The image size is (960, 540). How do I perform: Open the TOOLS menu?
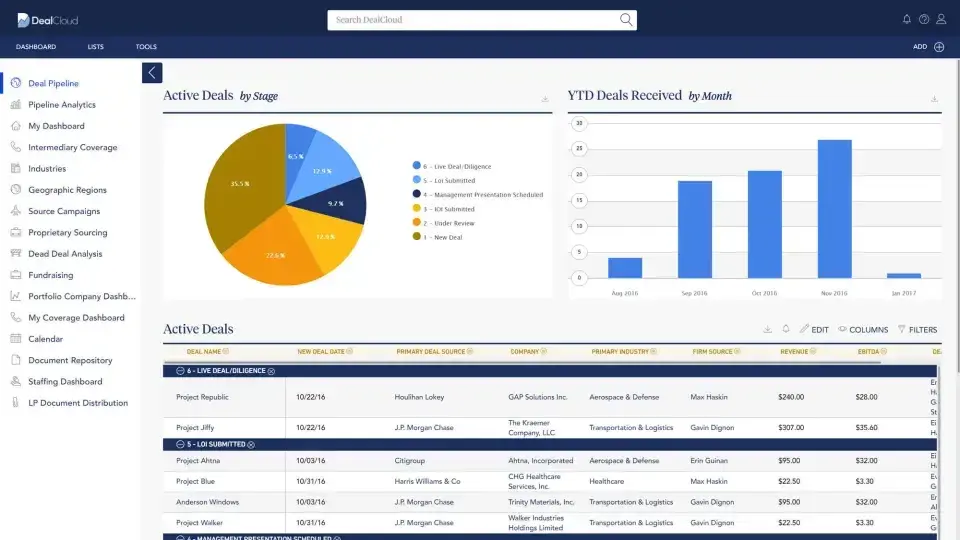click(146, 47)
